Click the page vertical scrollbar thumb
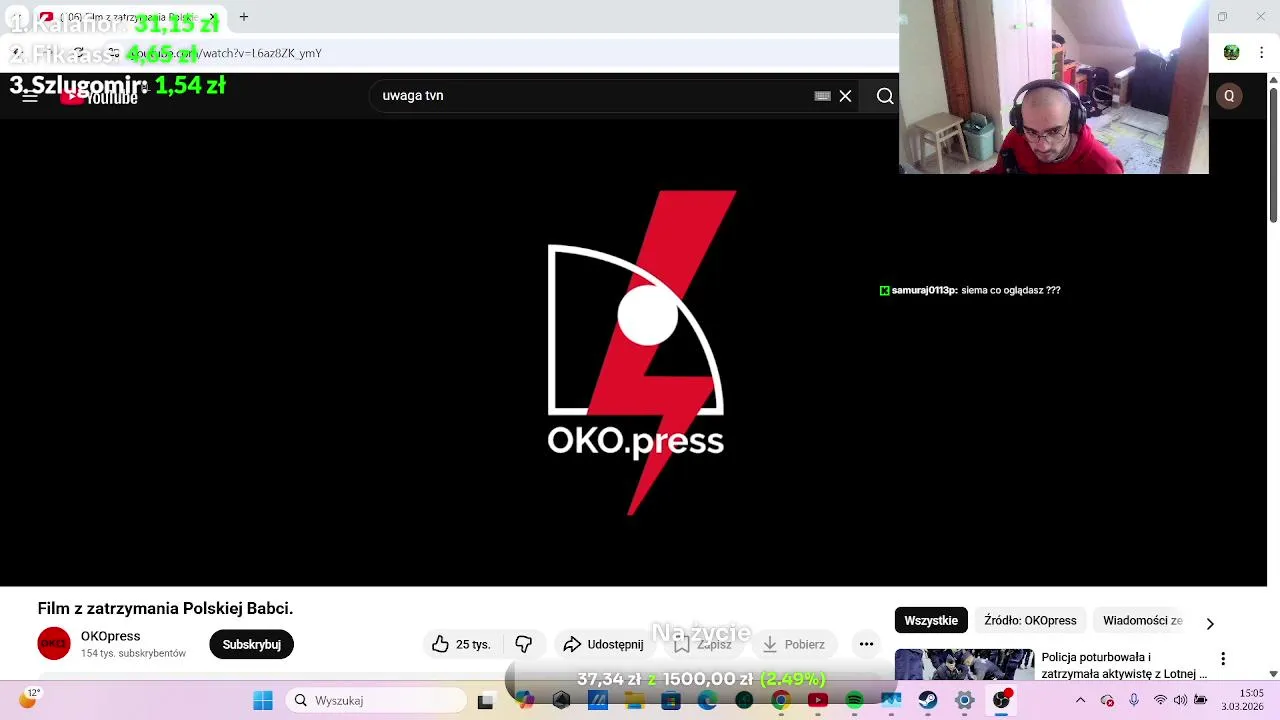 coord(1273,155)
